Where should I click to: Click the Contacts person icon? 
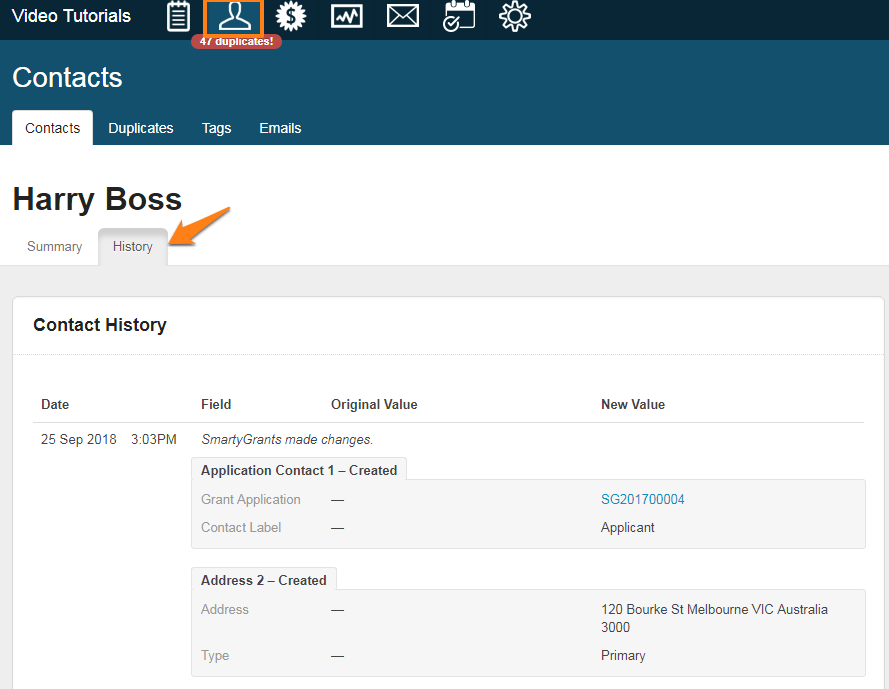tap(233, 16)
